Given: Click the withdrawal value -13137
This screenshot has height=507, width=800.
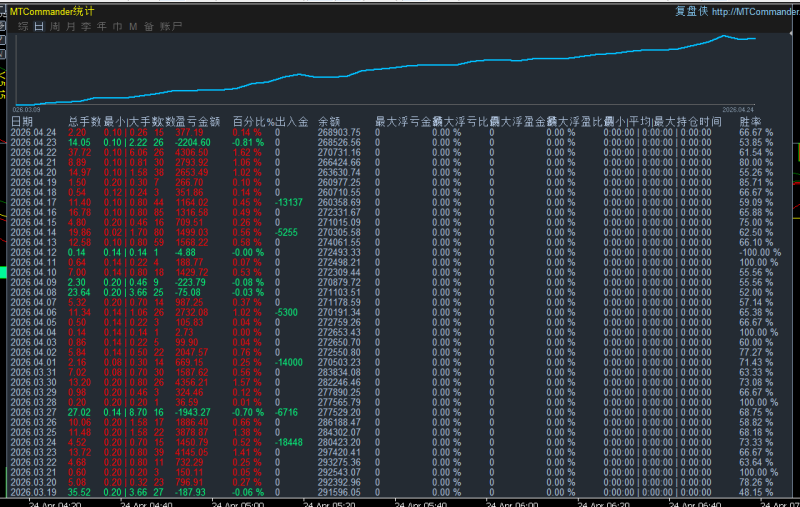Looking at the screenshot, I should click(289, 202).
